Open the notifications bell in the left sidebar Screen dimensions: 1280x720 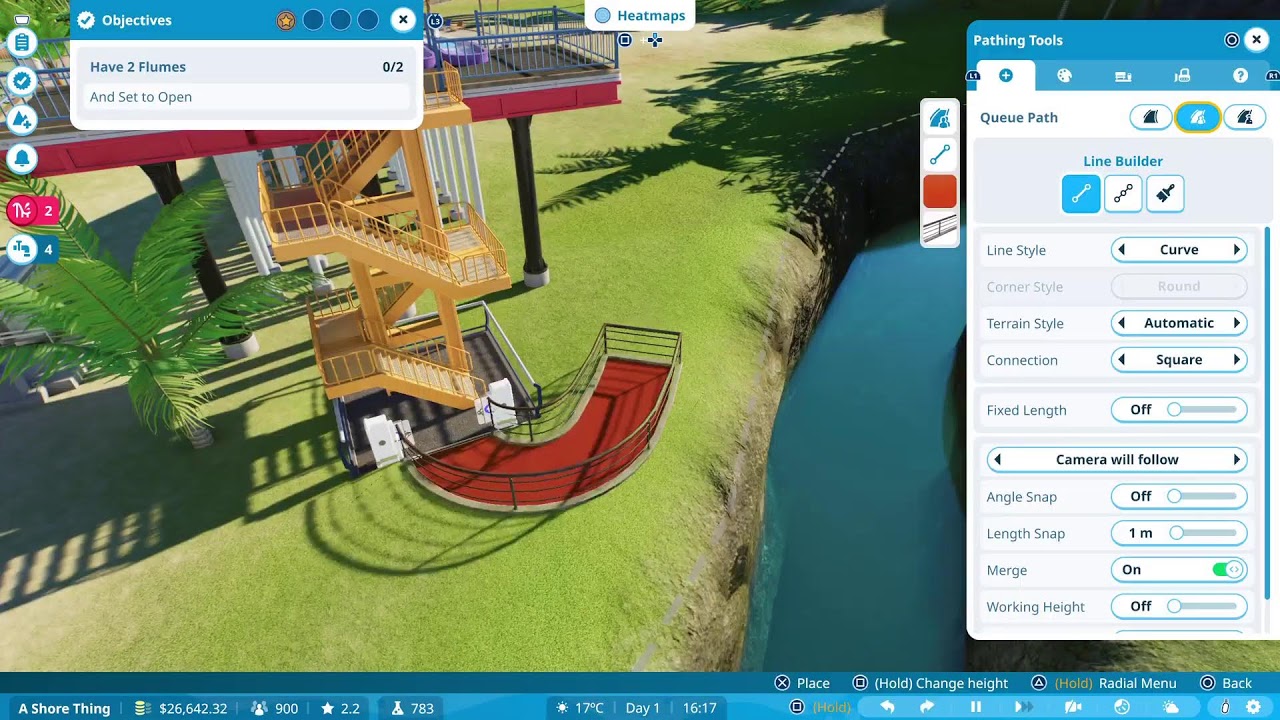22,158
